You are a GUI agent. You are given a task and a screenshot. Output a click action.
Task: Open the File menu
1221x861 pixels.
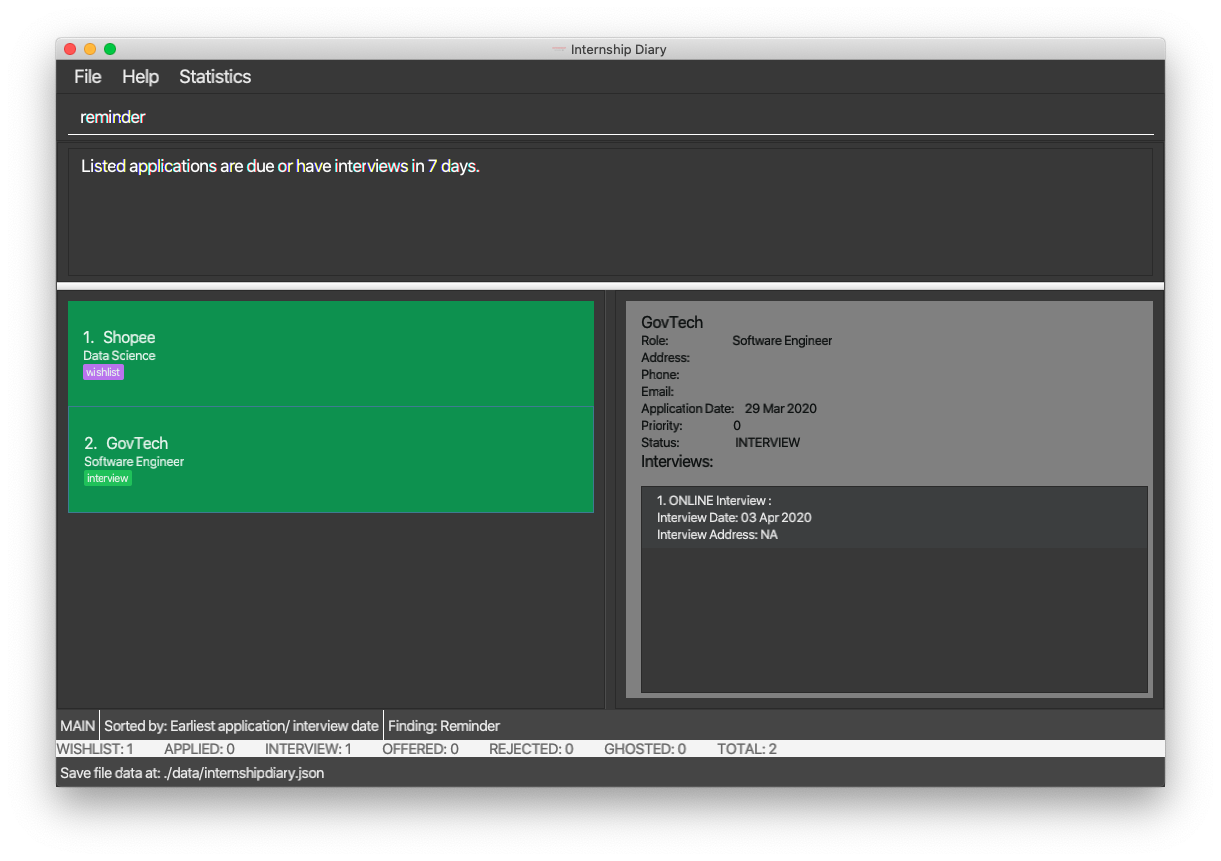tap(88, 77)
